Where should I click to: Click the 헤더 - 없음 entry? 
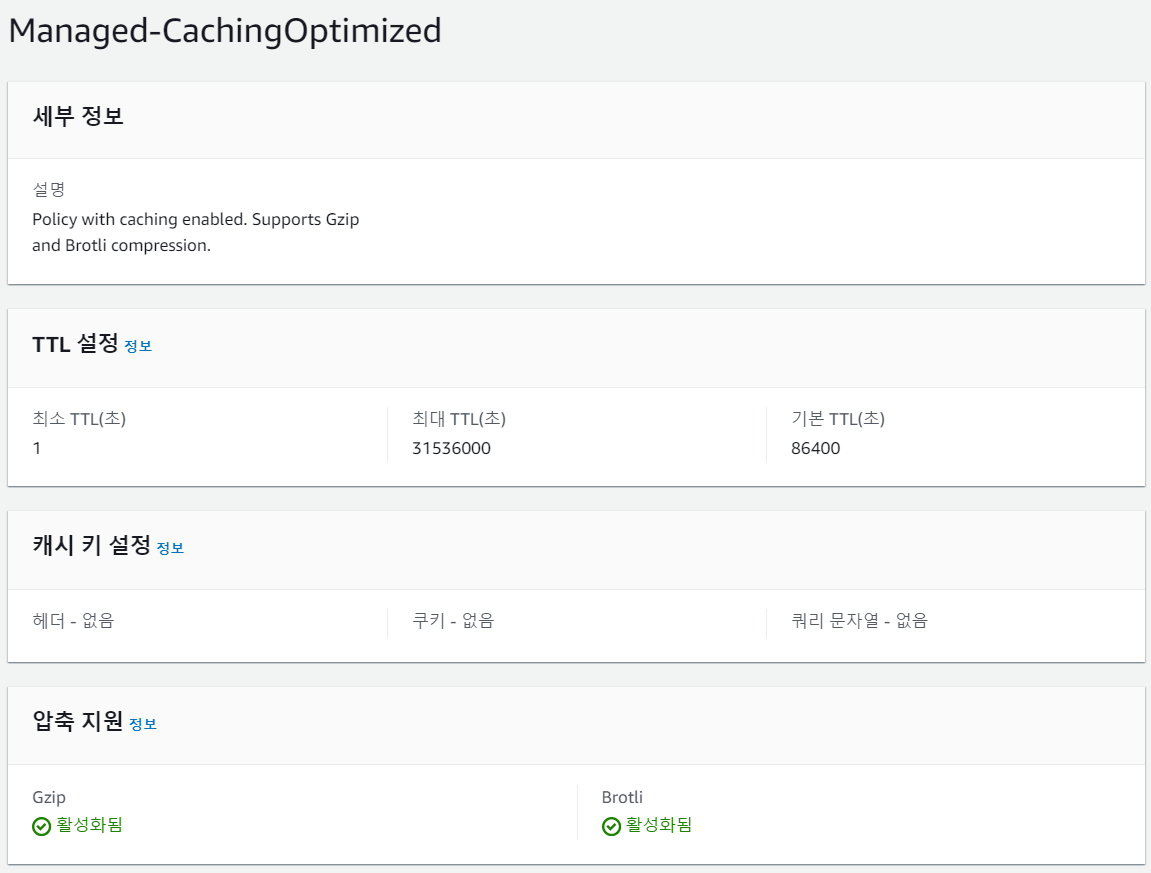(73, 621)
